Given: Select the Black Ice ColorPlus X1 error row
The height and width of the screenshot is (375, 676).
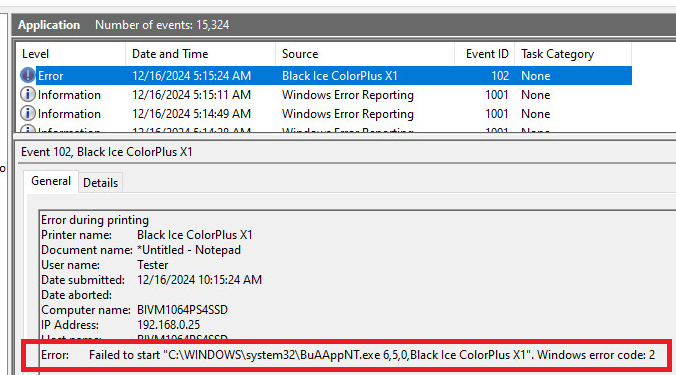Looking at the screenshot, I should (x=325, y=75).
